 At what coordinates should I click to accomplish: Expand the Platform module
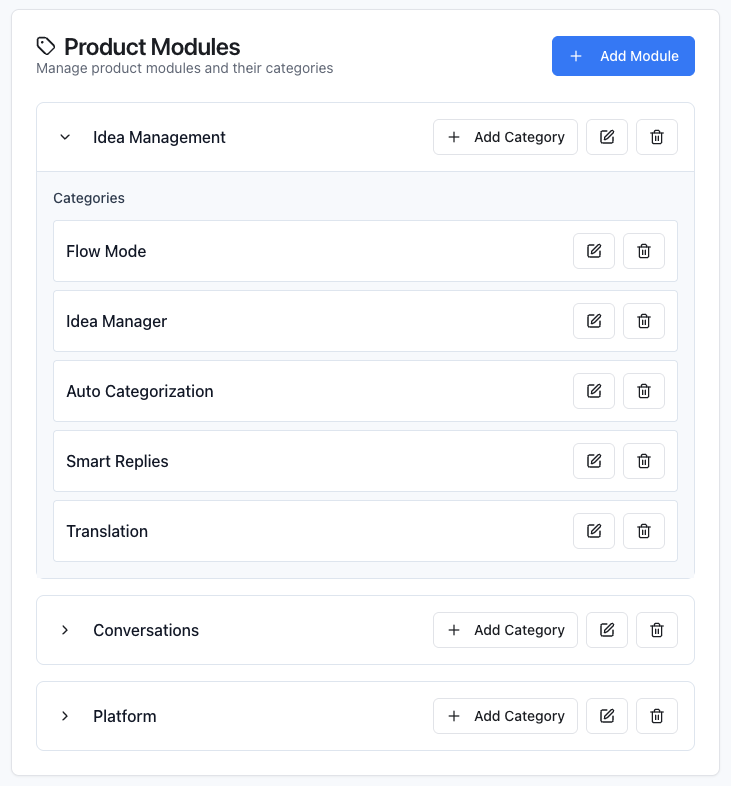point(65,716)
